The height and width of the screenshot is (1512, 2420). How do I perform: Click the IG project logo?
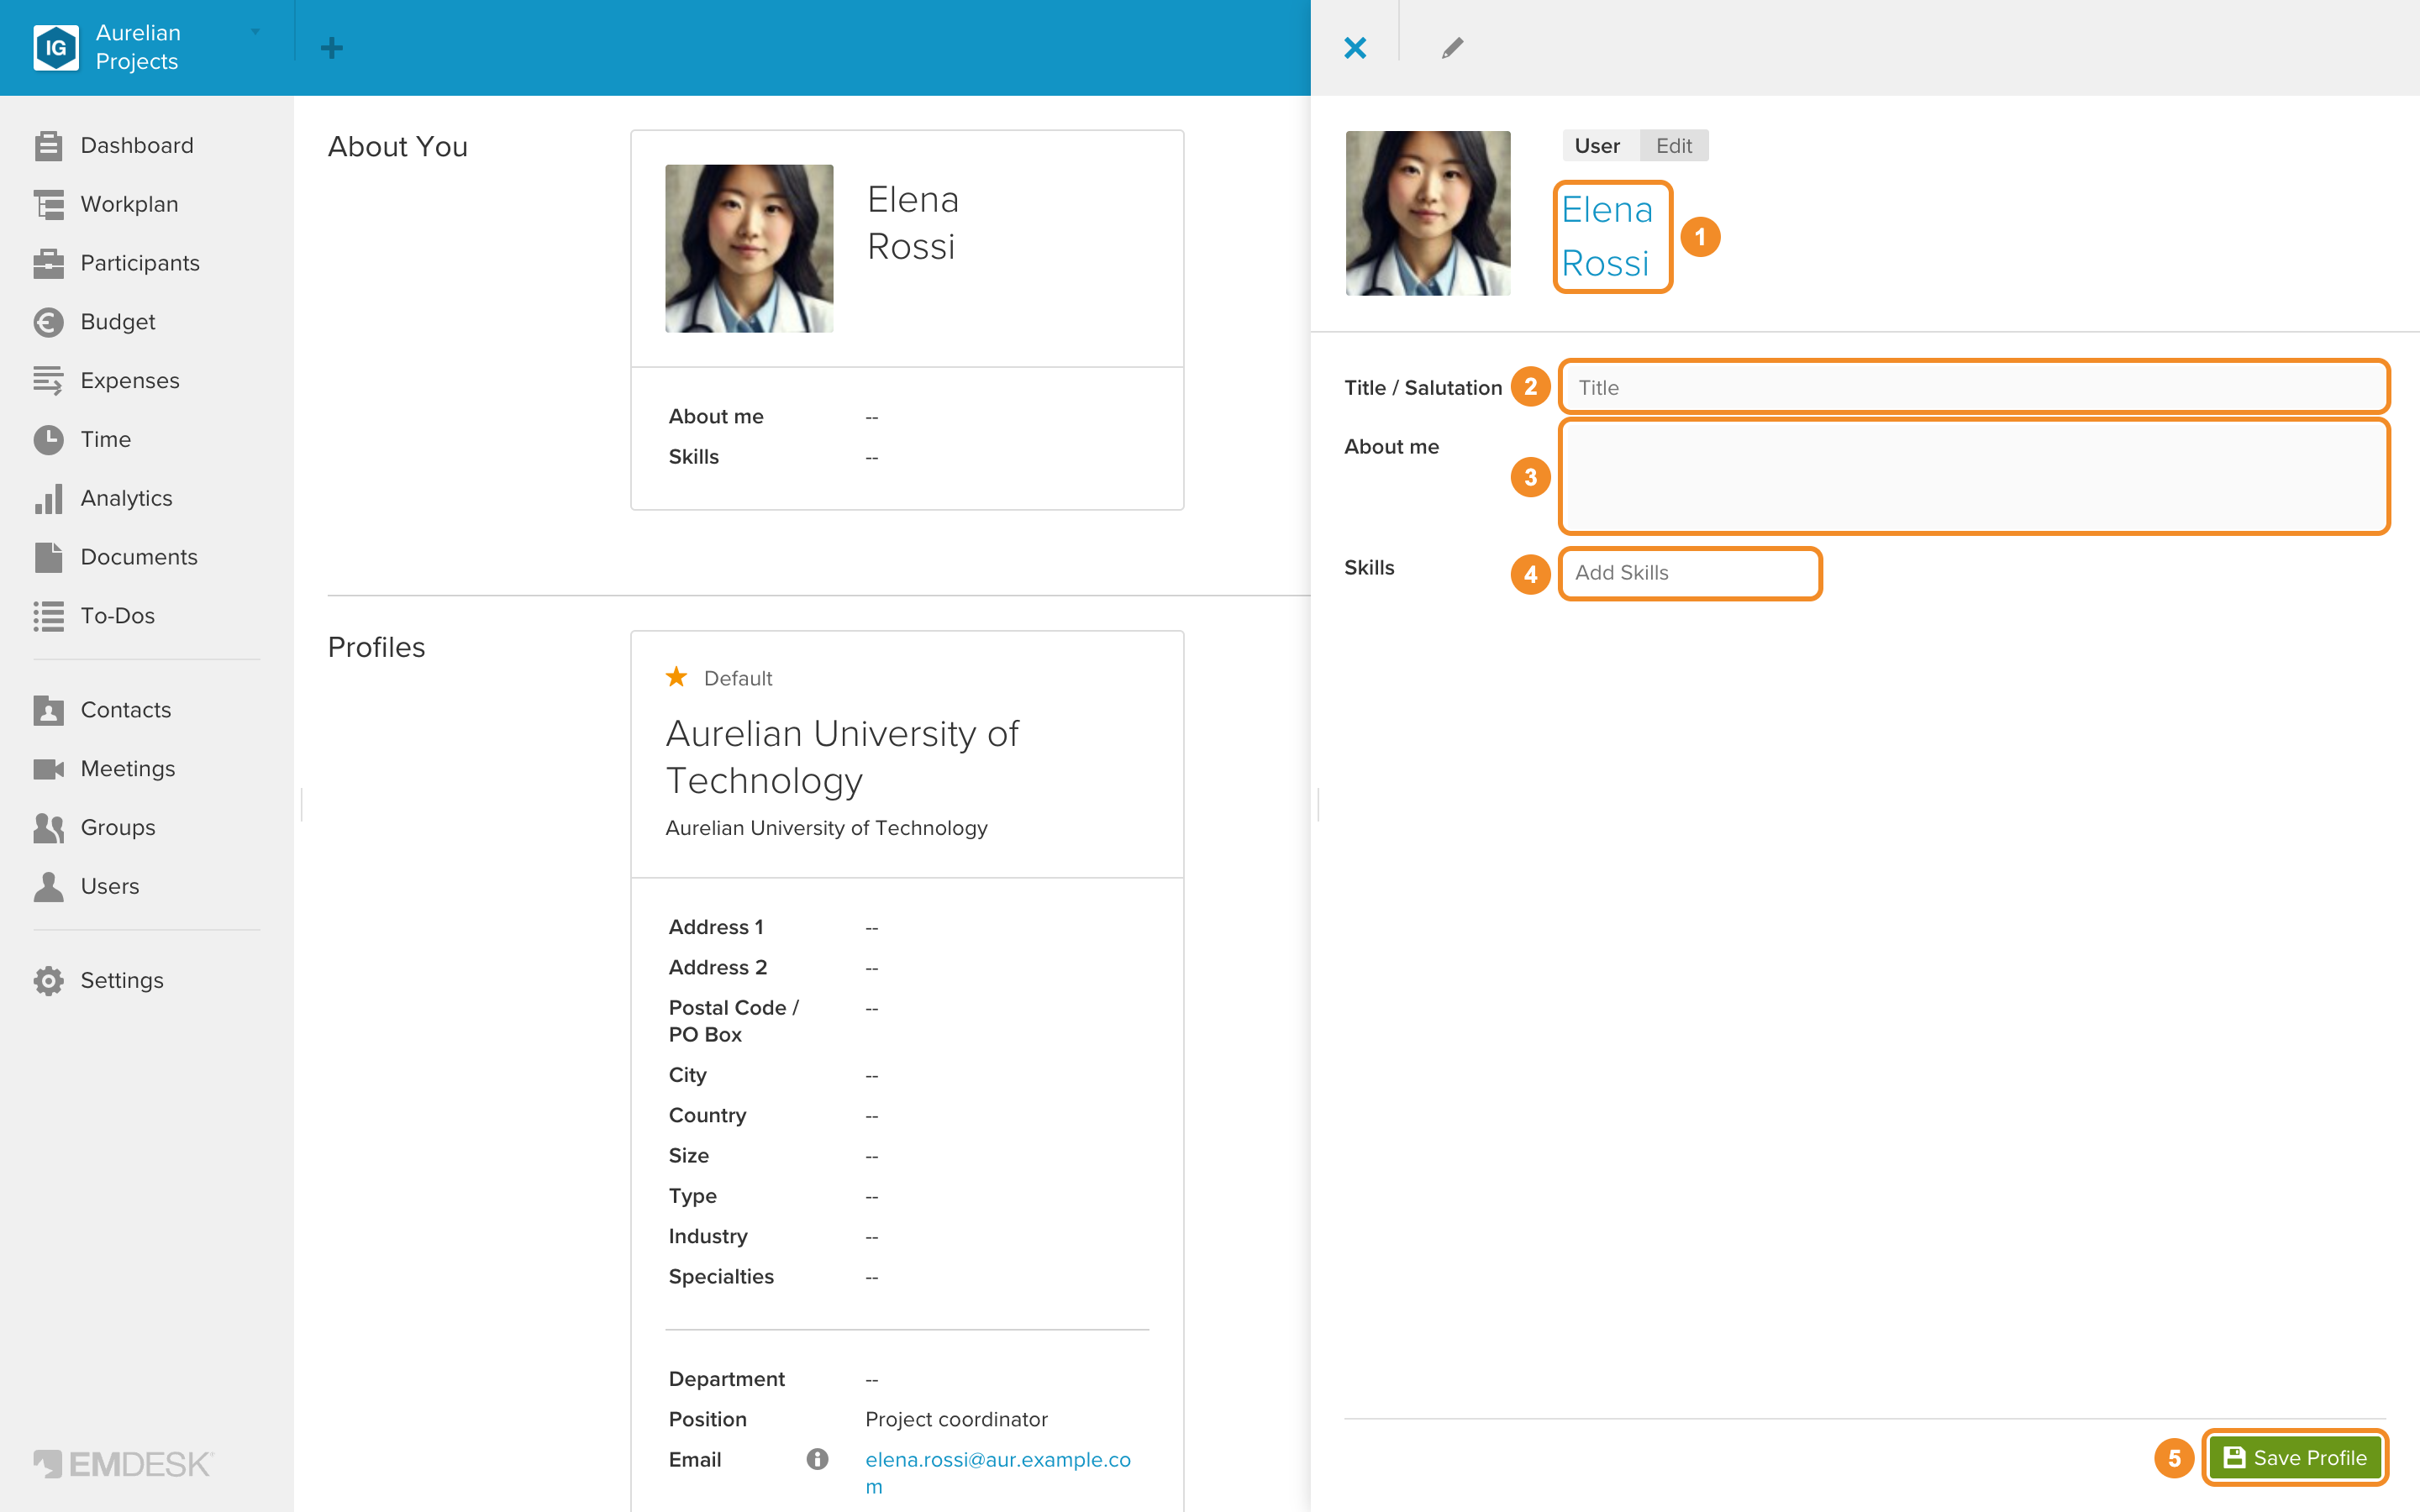coord(56,47)
